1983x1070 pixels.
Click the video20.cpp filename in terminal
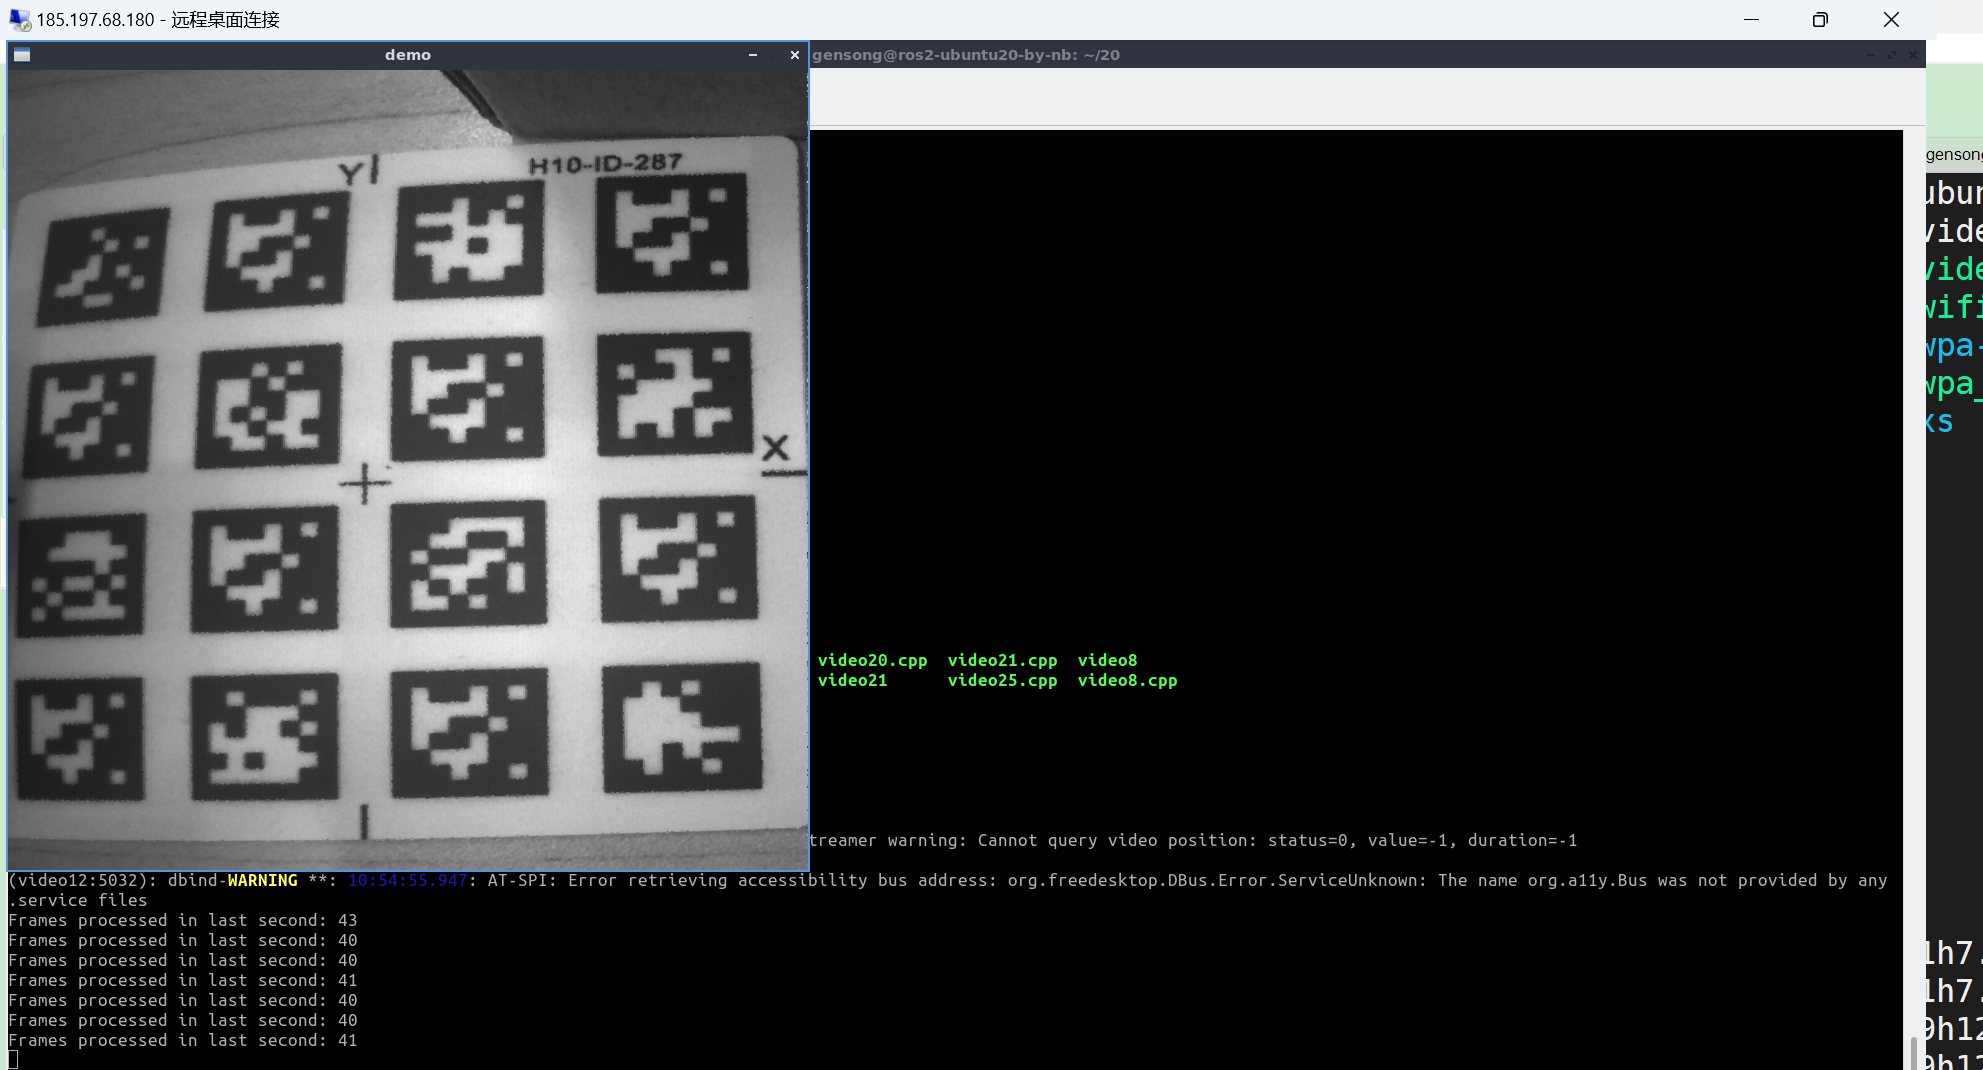tap(872, 660)
